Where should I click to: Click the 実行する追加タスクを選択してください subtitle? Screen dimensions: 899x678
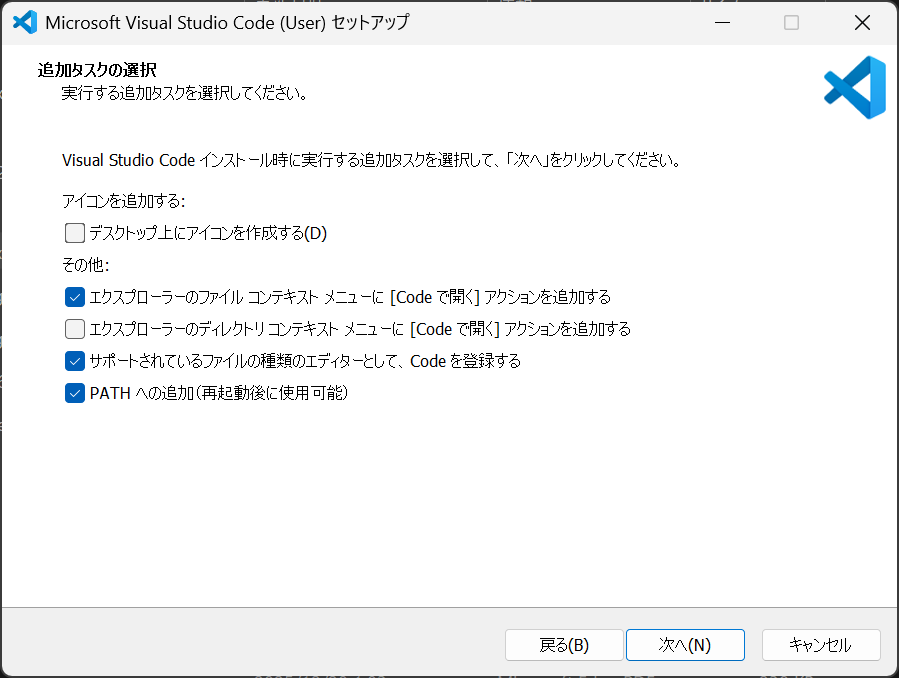coord(183,94)
